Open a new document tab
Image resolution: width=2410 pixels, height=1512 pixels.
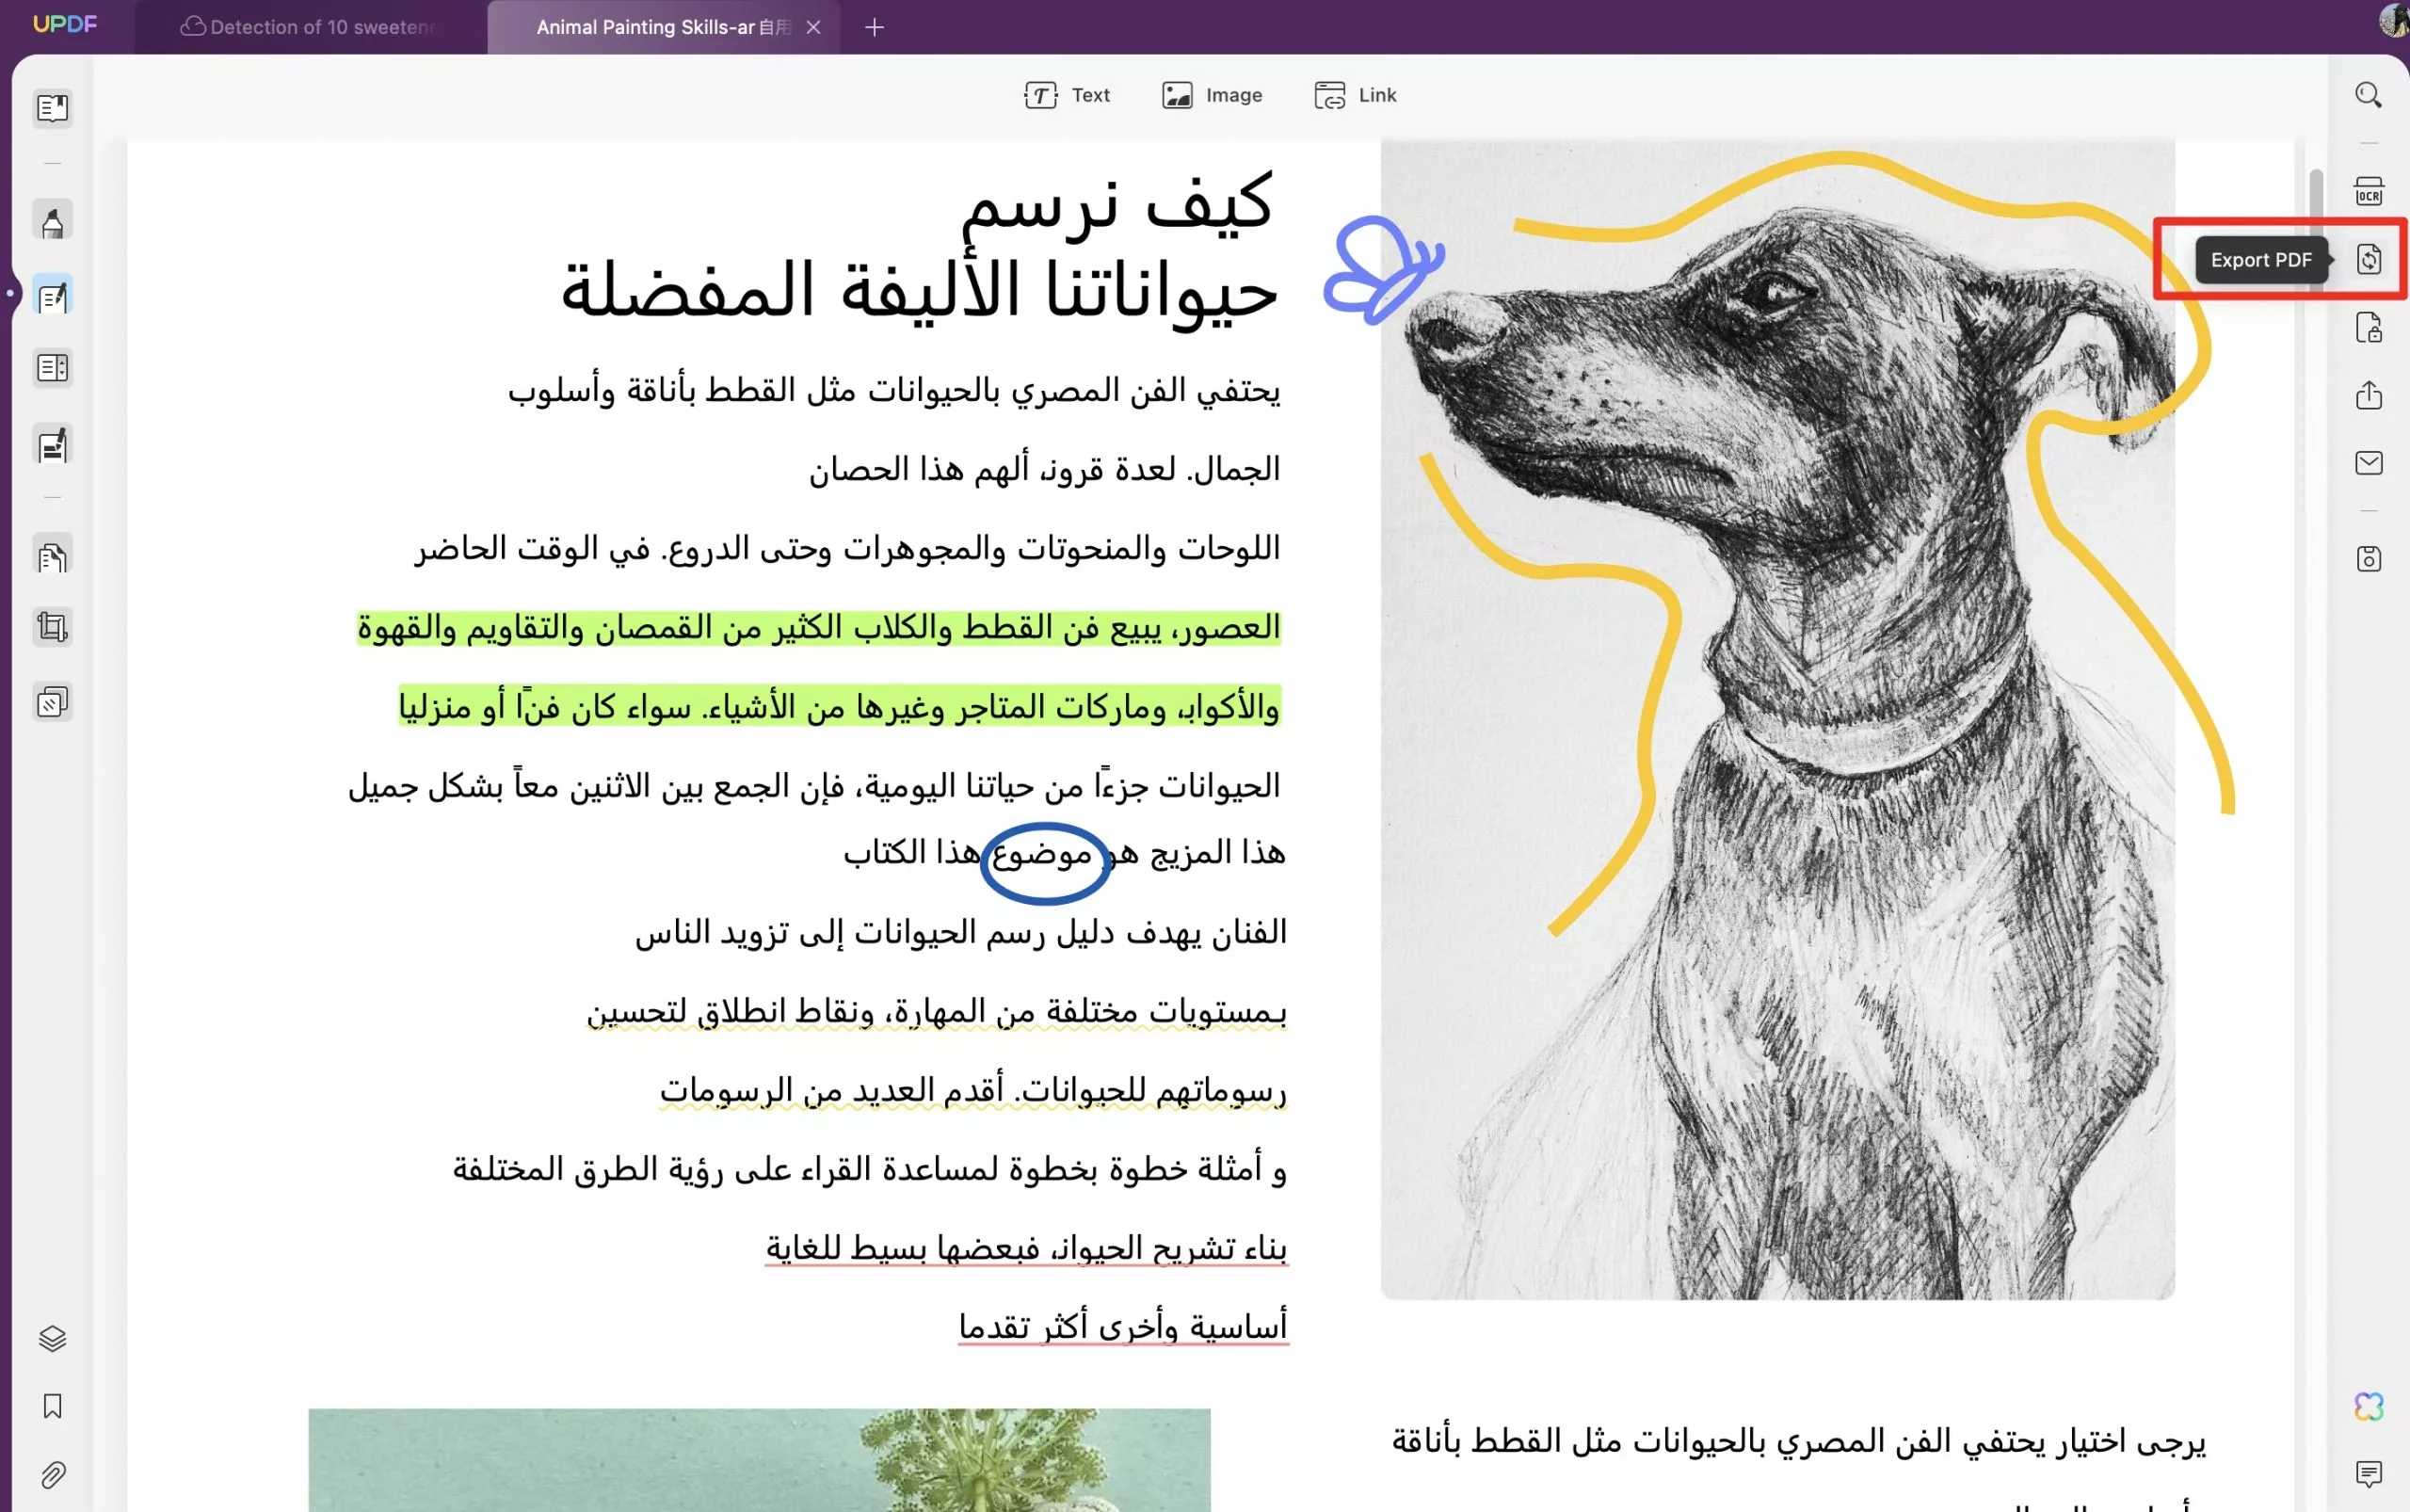(x=874, y=27)
